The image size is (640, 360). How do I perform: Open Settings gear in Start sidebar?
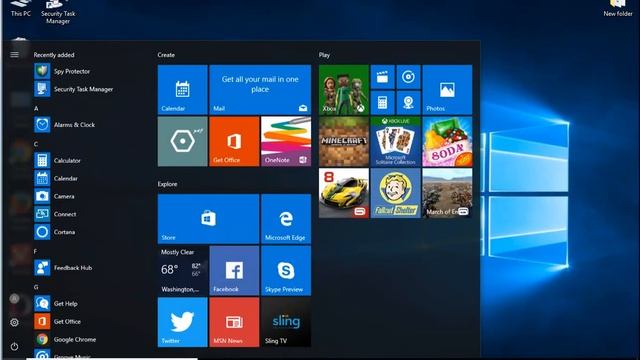tap(14, 322)
